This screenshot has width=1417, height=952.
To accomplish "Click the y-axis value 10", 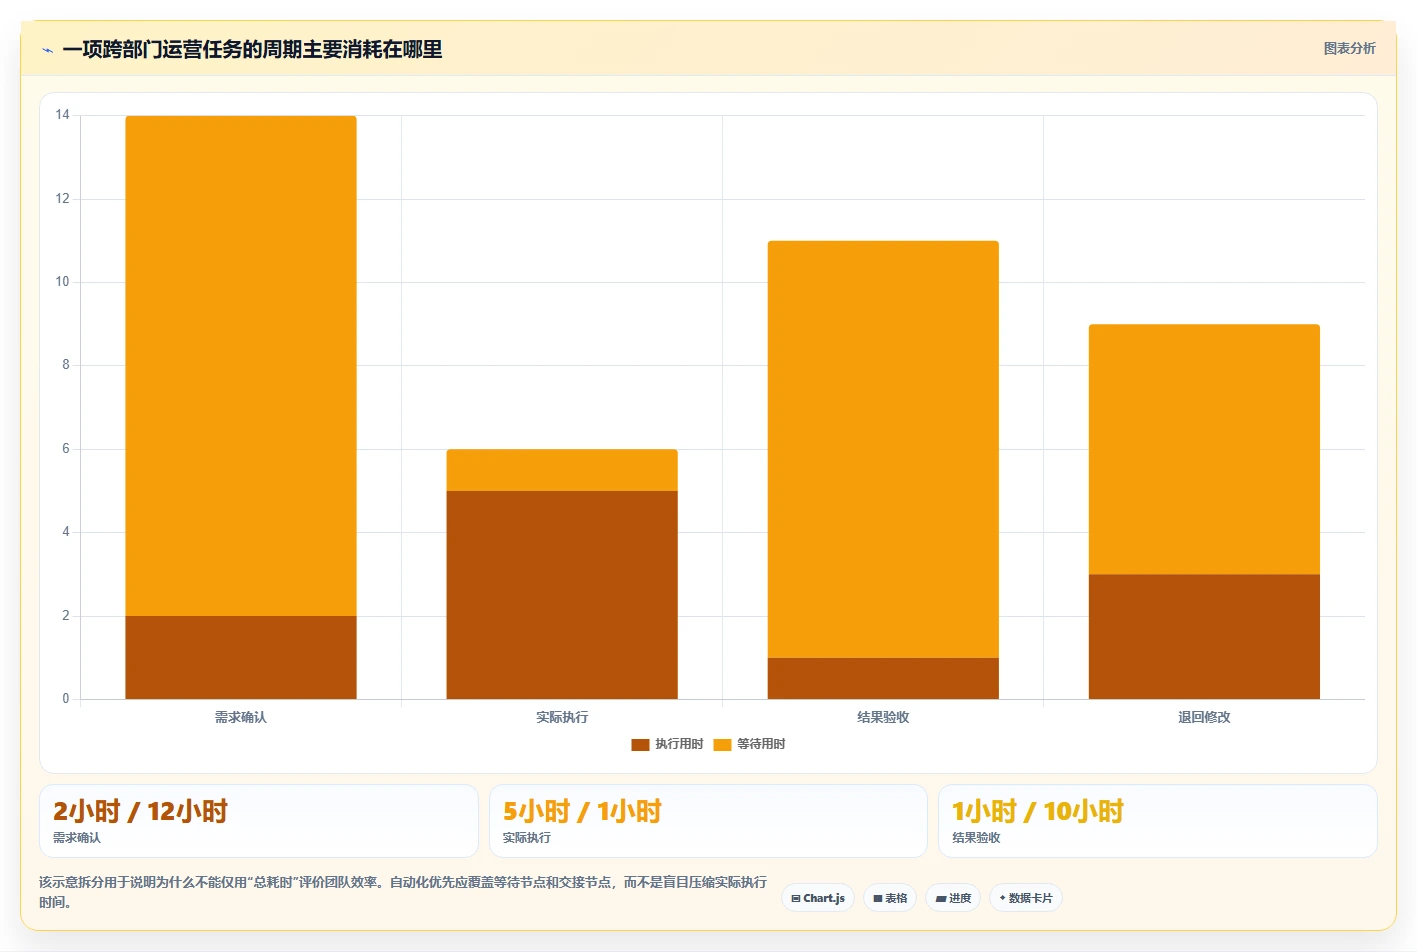I will pyautogui.click(x=63, y=282).
